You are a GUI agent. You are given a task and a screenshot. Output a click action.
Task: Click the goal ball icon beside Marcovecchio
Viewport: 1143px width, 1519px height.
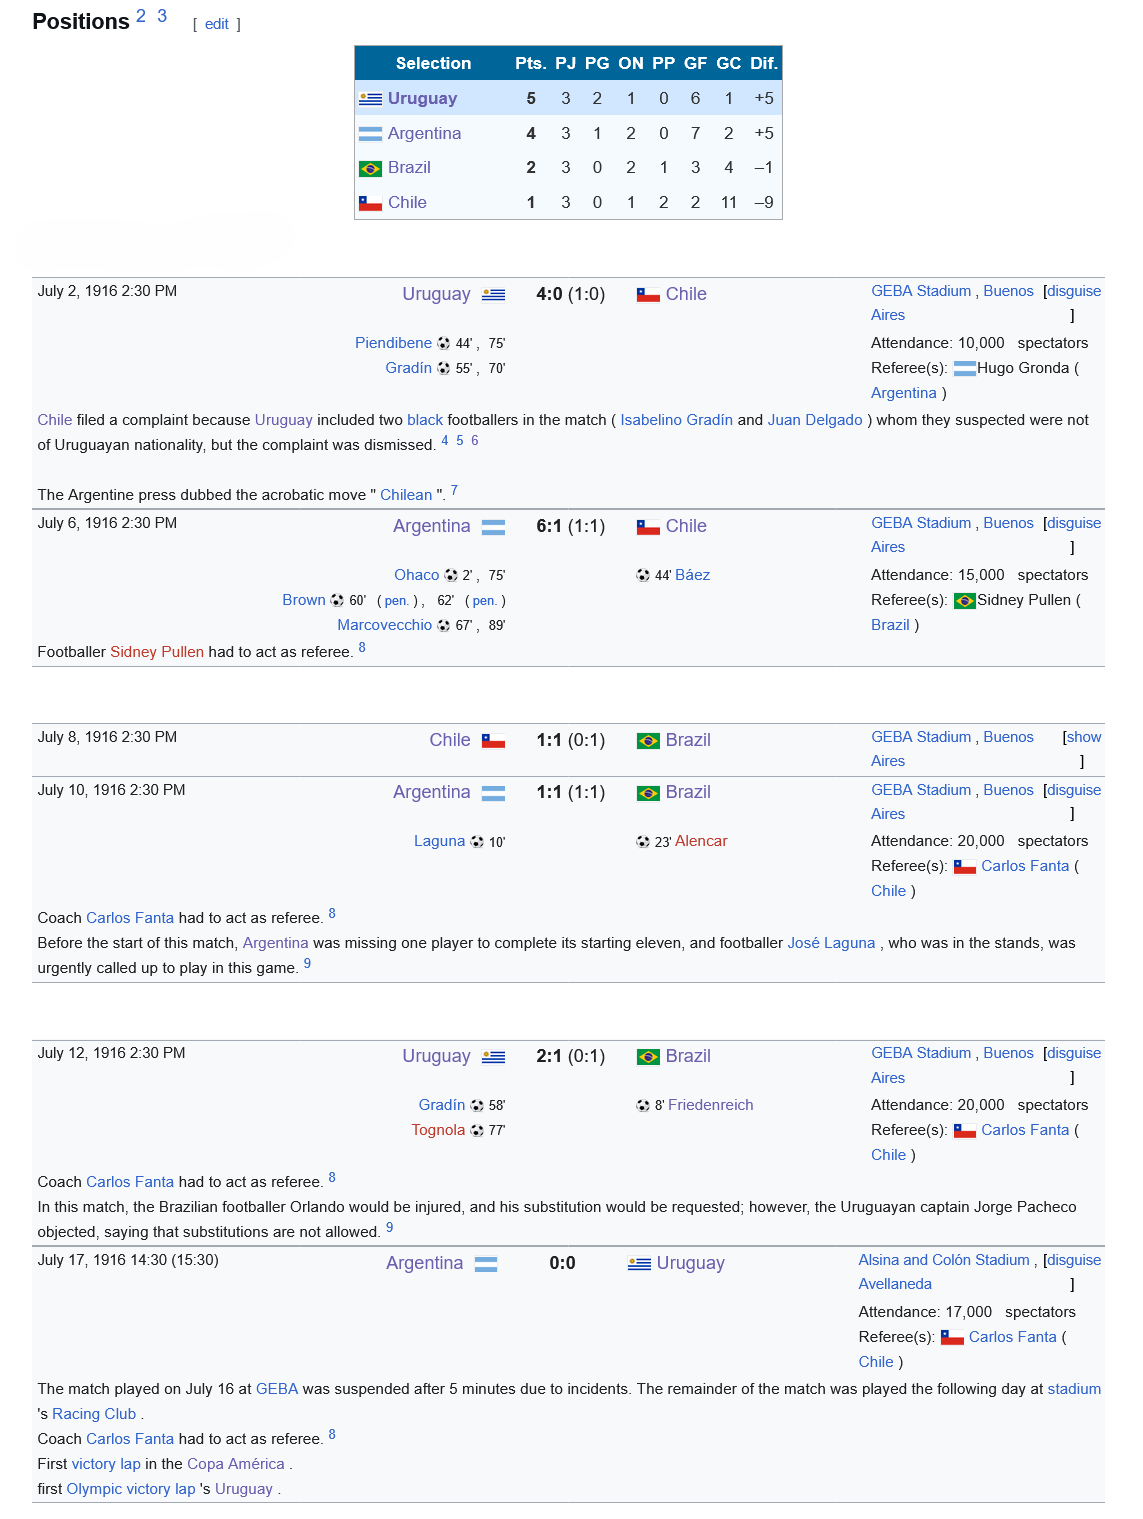point(444,625)
